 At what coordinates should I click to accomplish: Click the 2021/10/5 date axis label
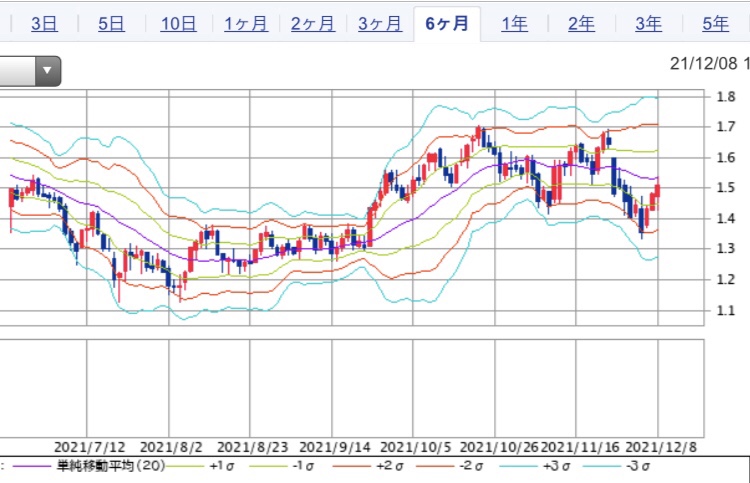click(x=416, y=448)
